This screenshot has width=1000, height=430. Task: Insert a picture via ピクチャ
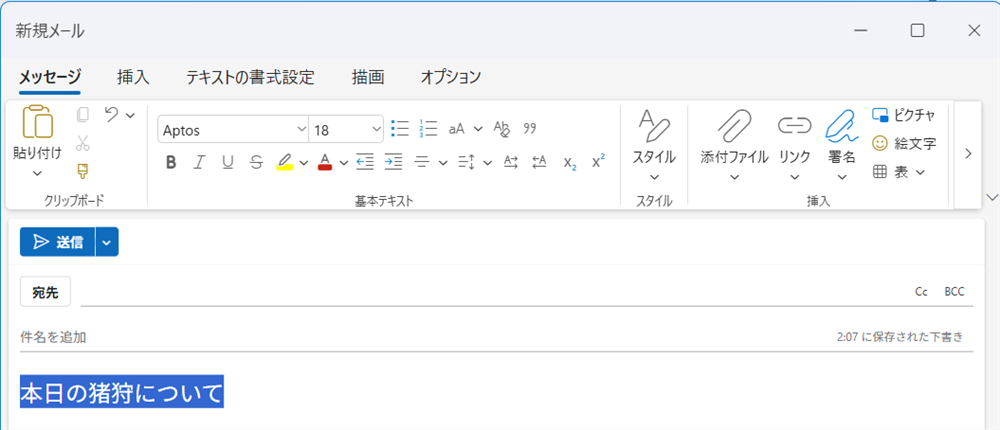tap(903, 115)
